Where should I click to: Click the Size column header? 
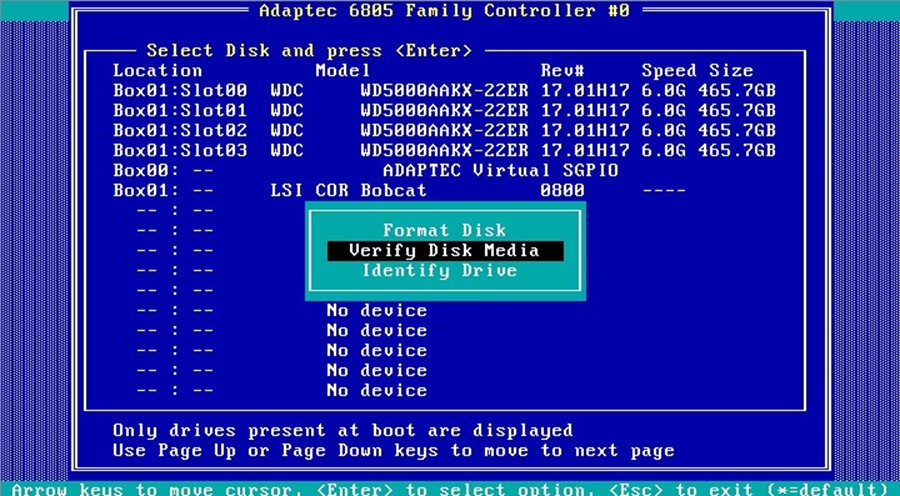[x=733, y=71]
